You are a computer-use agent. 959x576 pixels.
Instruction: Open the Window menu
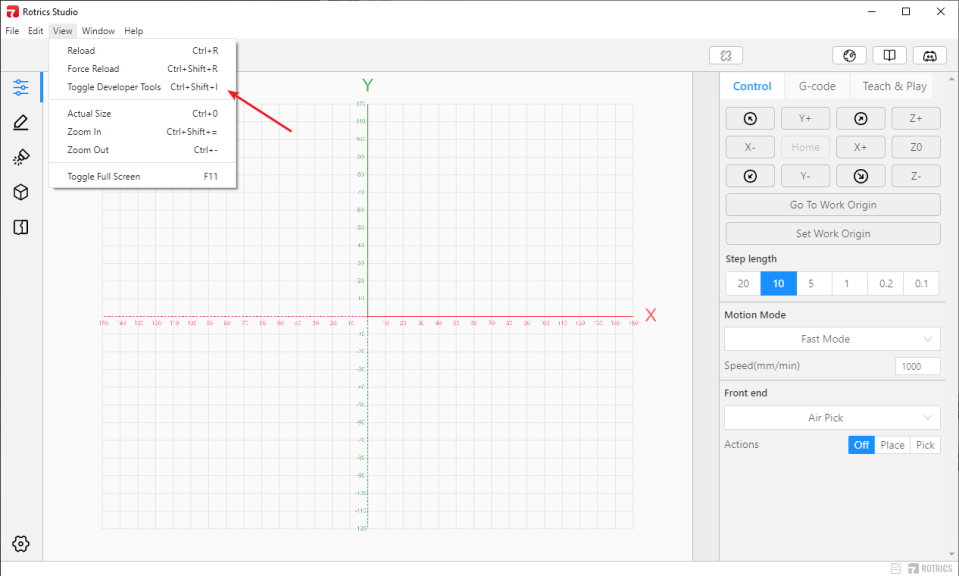98,31
